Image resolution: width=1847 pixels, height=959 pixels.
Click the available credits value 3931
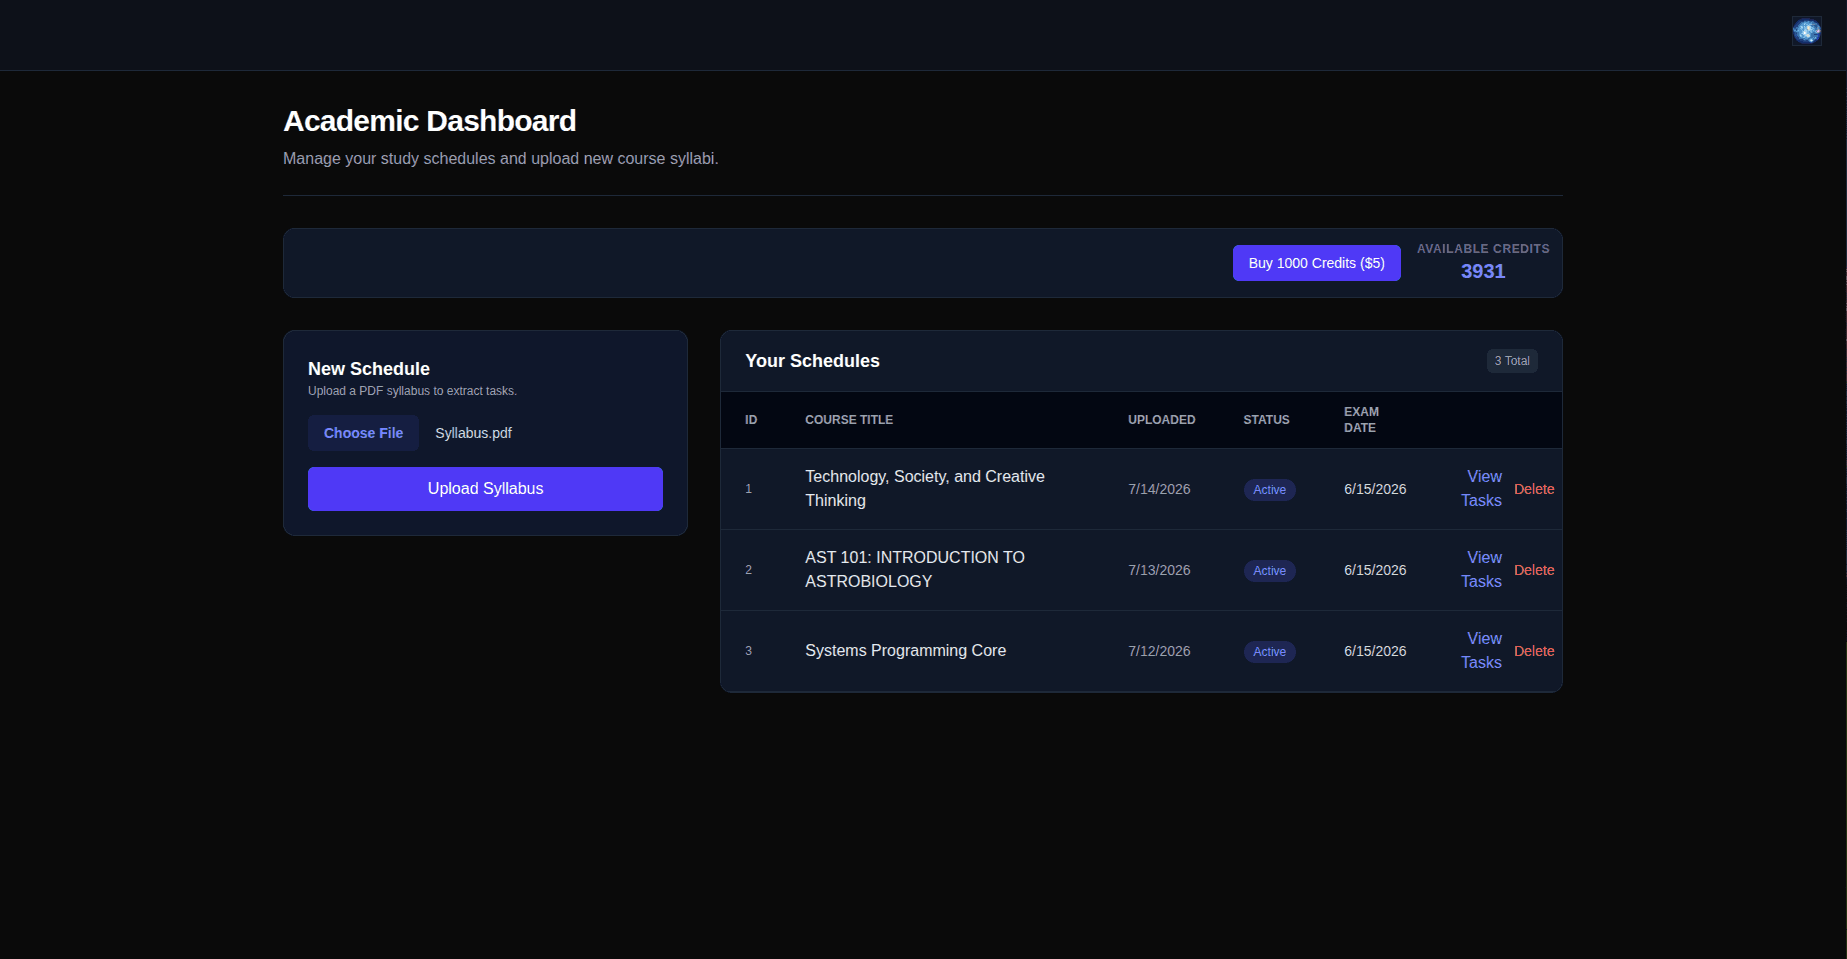pyautogui.click(x=1482, y=271)
